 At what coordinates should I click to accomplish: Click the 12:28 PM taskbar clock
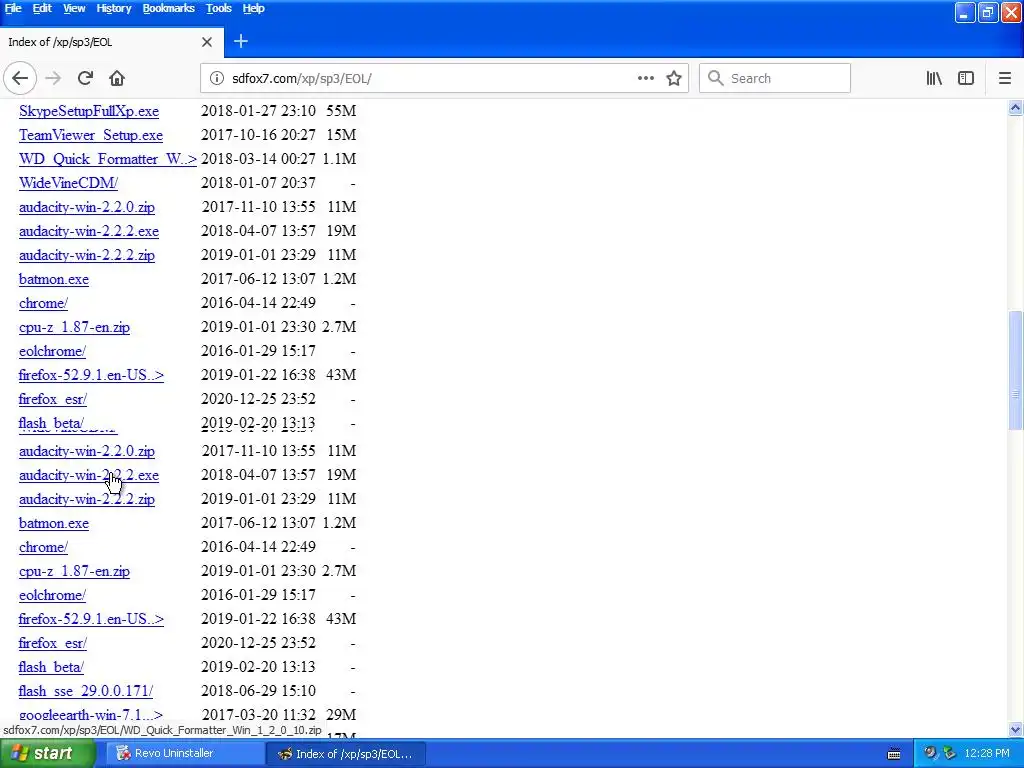pos(987,754)
